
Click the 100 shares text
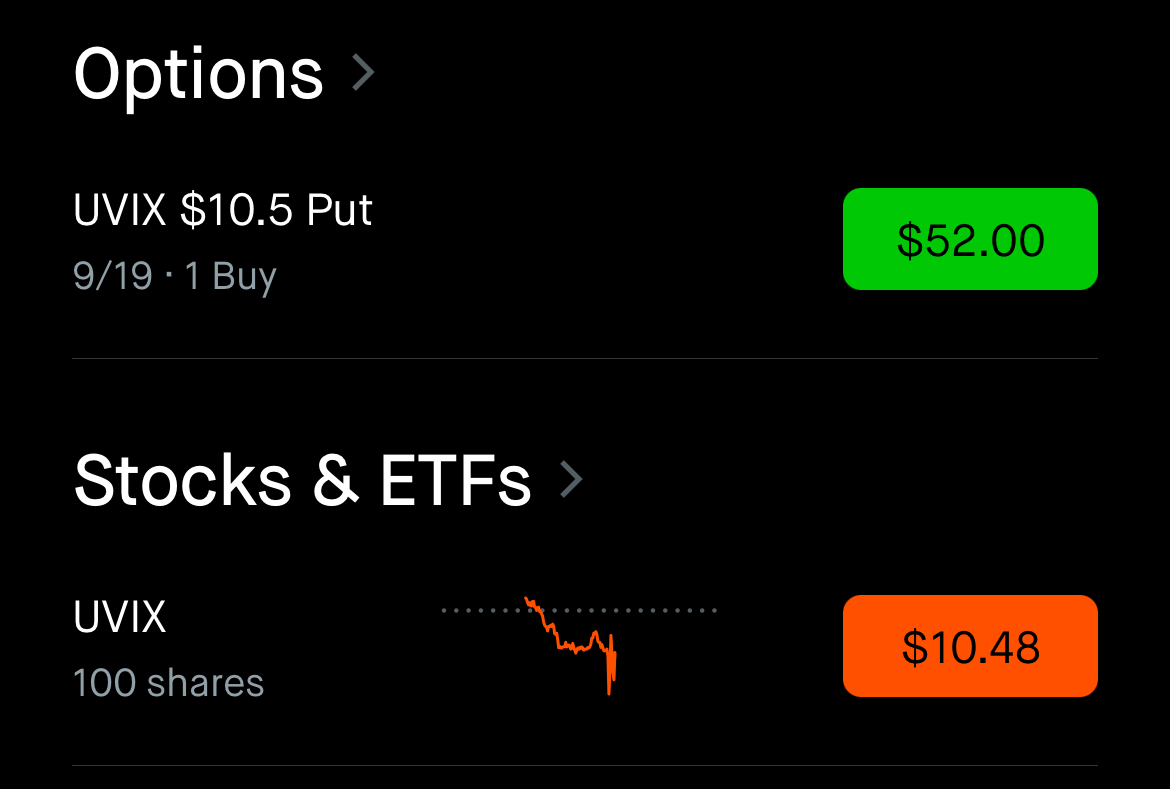[x=169, y=682]
